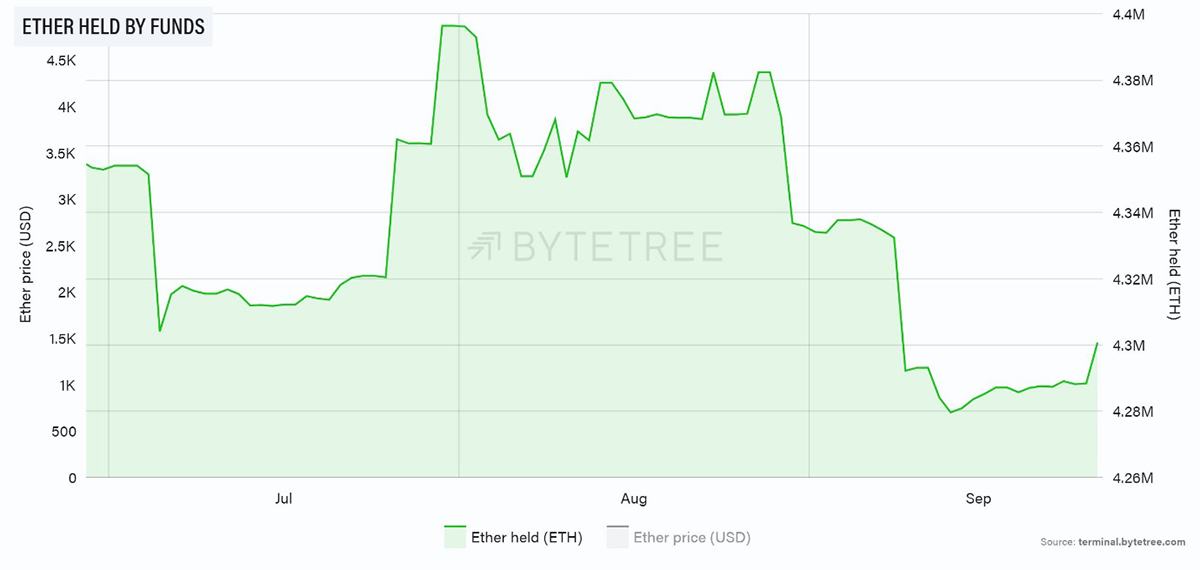
Task: Select the Sep label on time axis
Action: [x=978, y=498]
